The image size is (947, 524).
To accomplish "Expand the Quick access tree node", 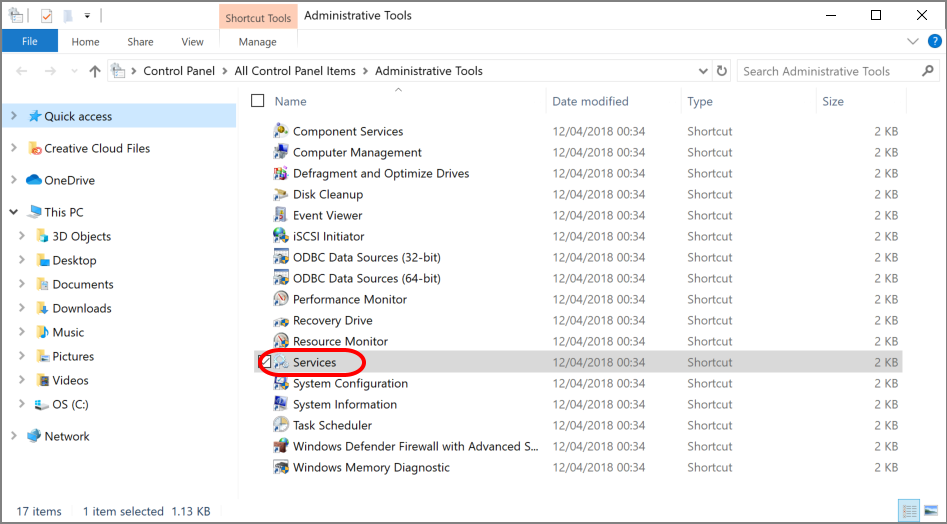I will click(14, 116).
